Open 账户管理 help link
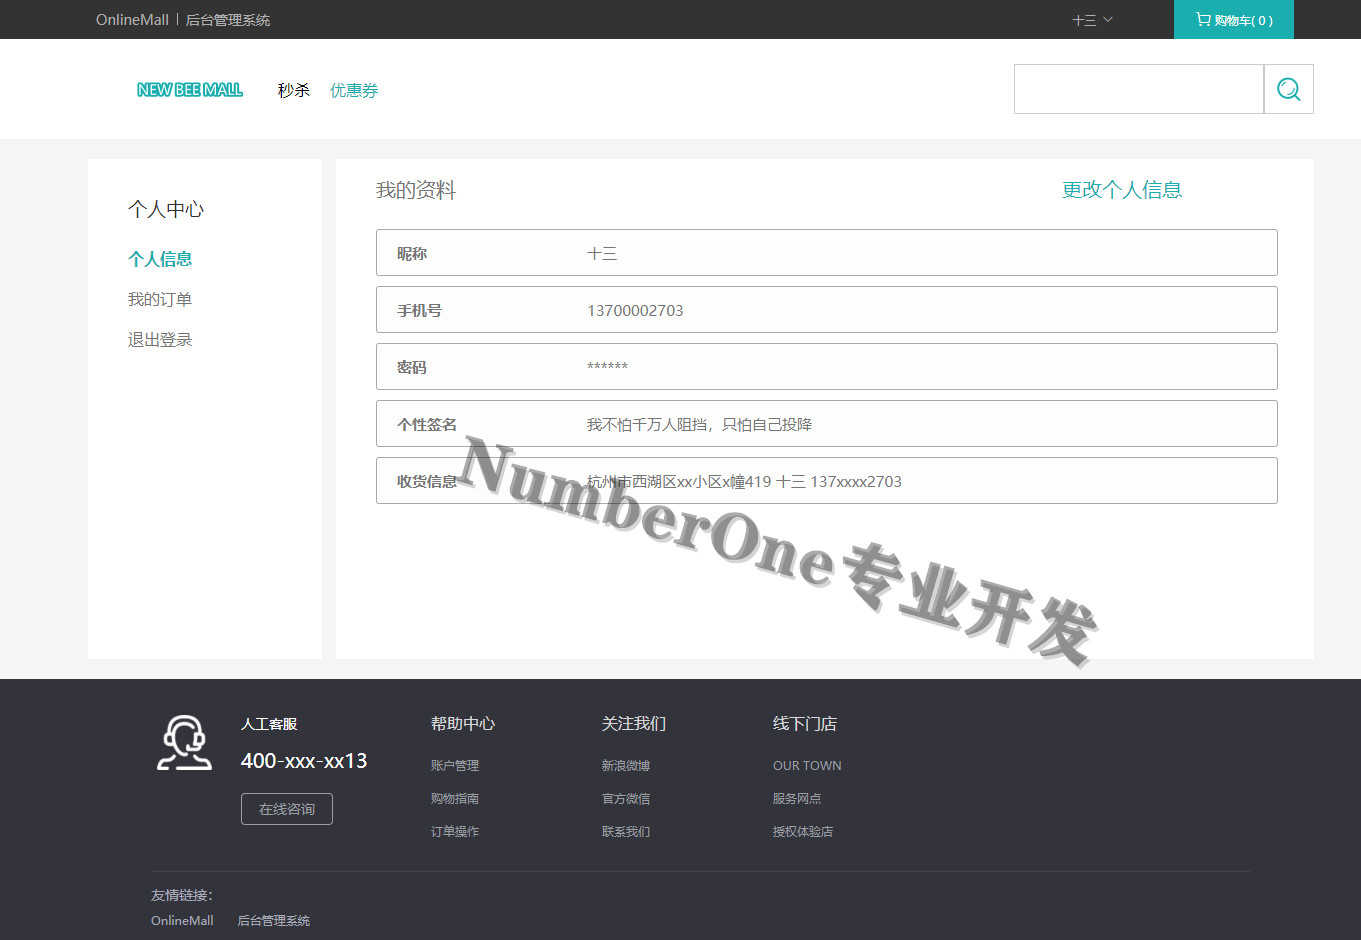Viewport: 1361px width, 940px height. pyautogui.click(x=455, y=765)
